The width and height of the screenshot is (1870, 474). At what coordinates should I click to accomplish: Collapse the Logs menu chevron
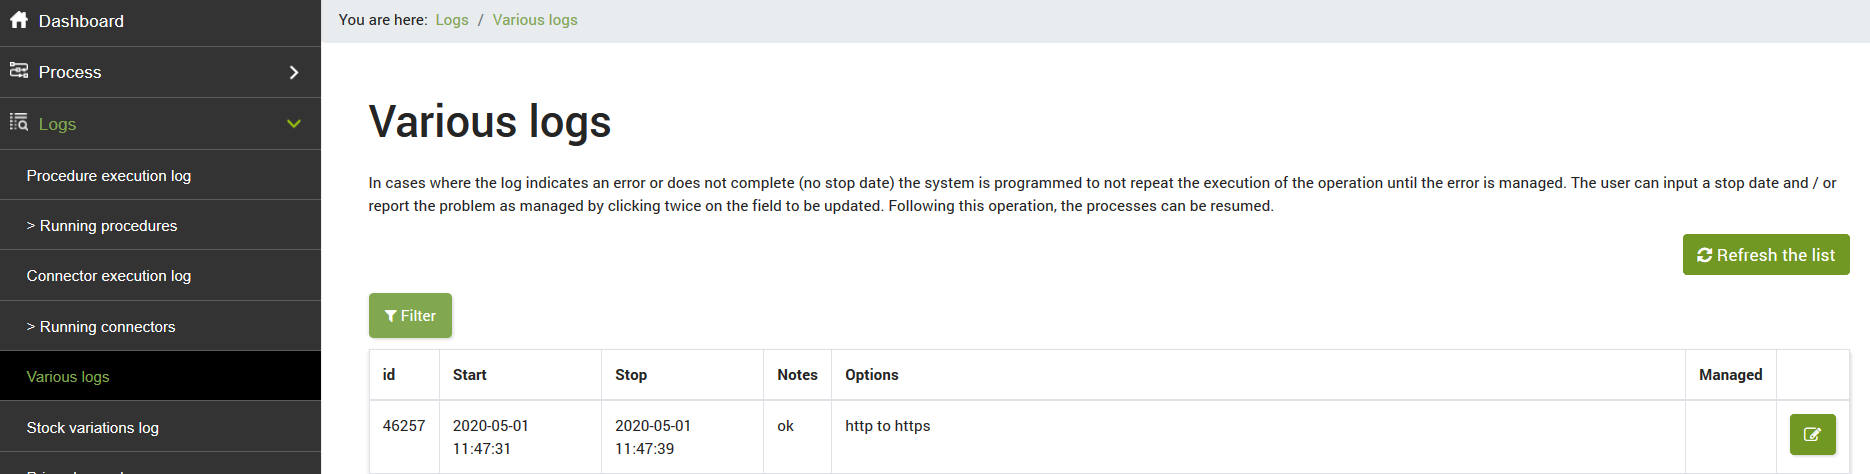coord(293,124)
